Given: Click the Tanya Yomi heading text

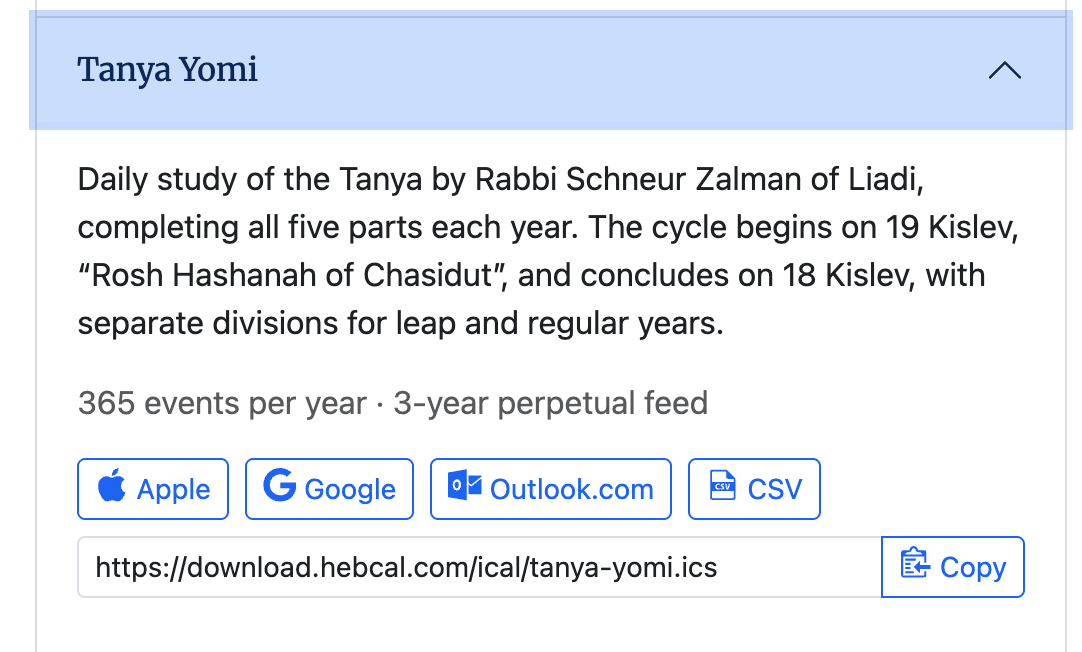Looking at the screenshot, I should coord(168,70).
